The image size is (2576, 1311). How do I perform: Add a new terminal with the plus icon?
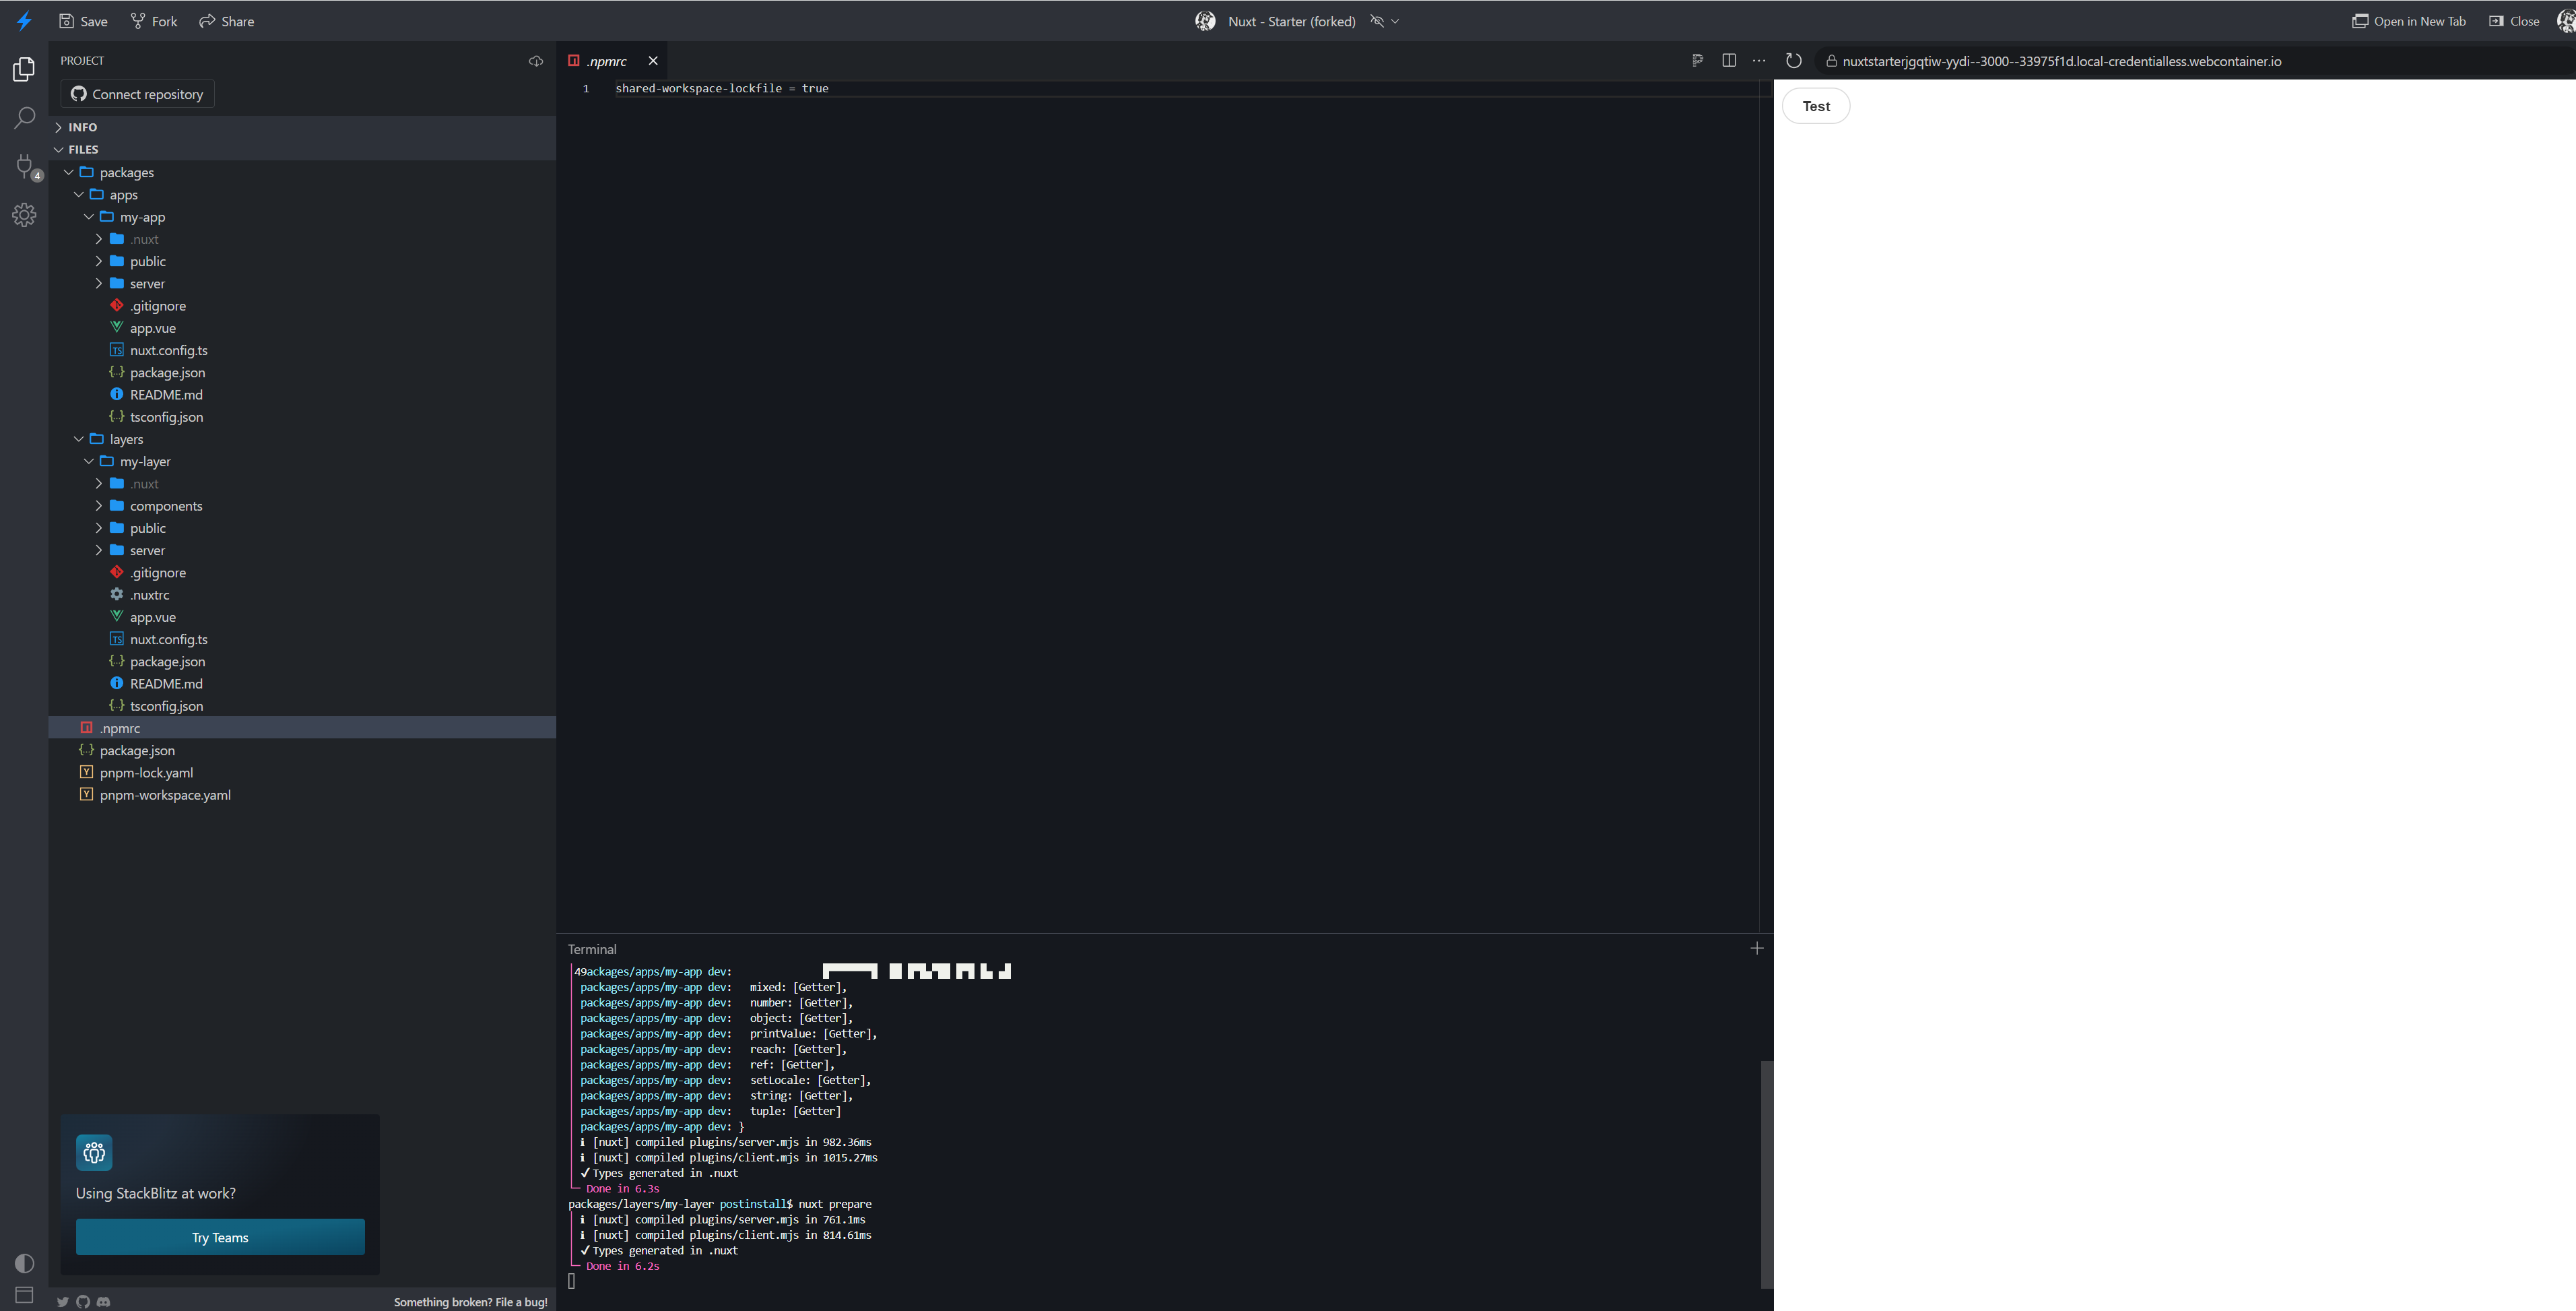pos(1757,948)
